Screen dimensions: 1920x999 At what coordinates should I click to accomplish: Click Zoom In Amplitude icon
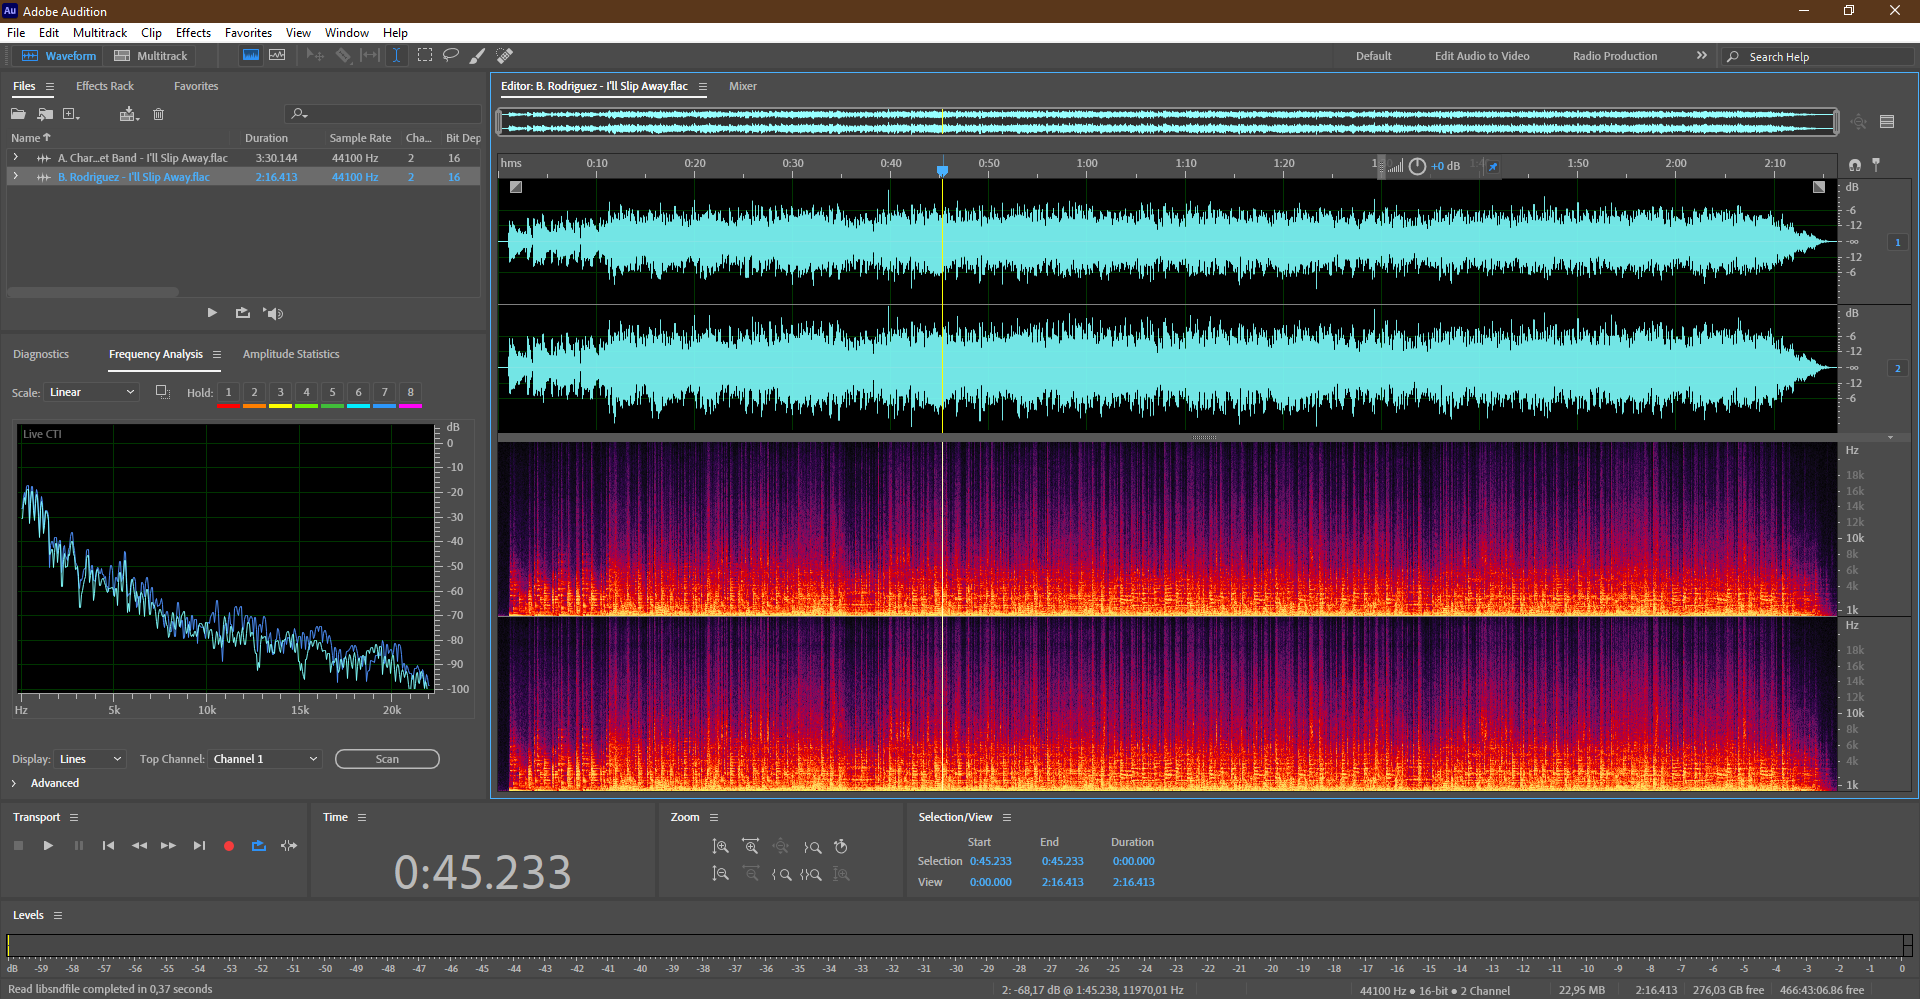click(x=720, y=847)
